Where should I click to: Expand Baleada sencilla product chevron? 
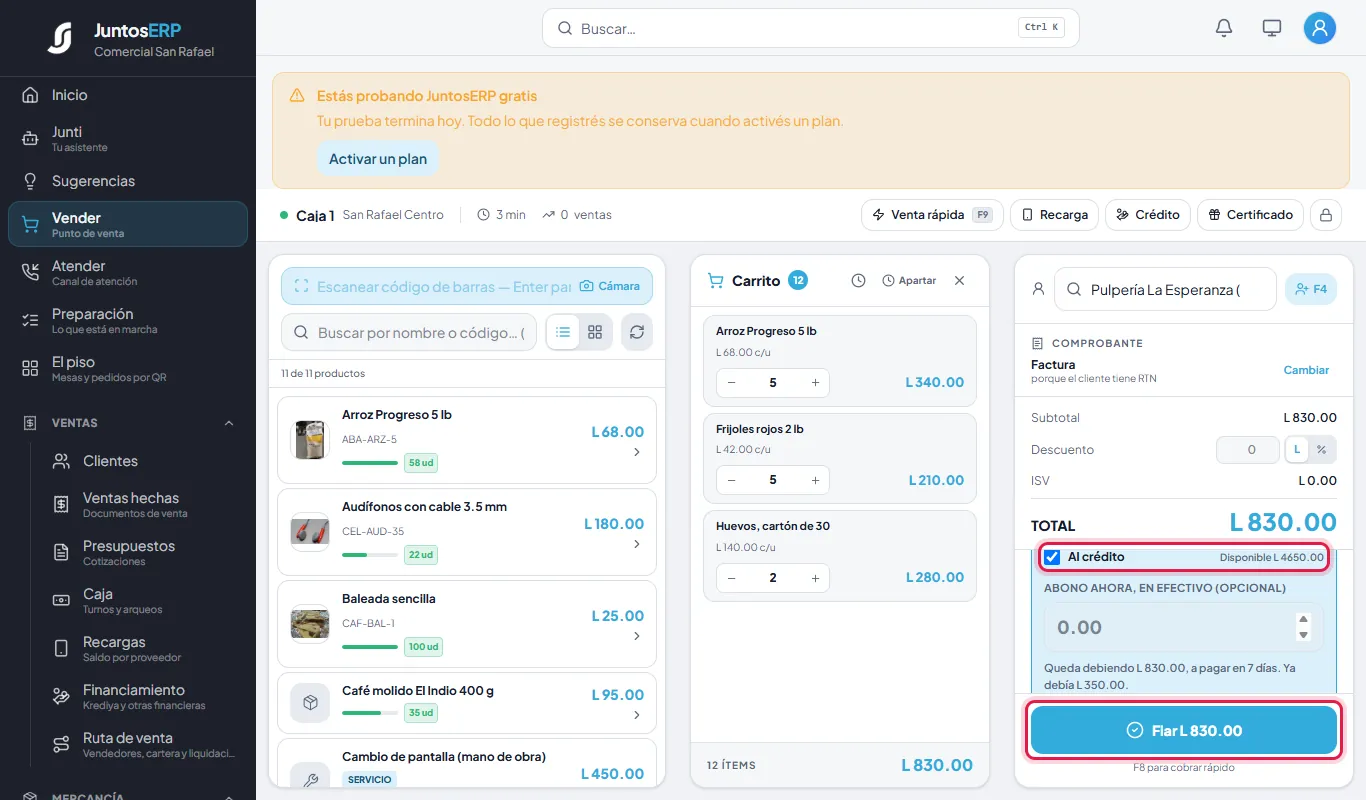pos(637,636)
